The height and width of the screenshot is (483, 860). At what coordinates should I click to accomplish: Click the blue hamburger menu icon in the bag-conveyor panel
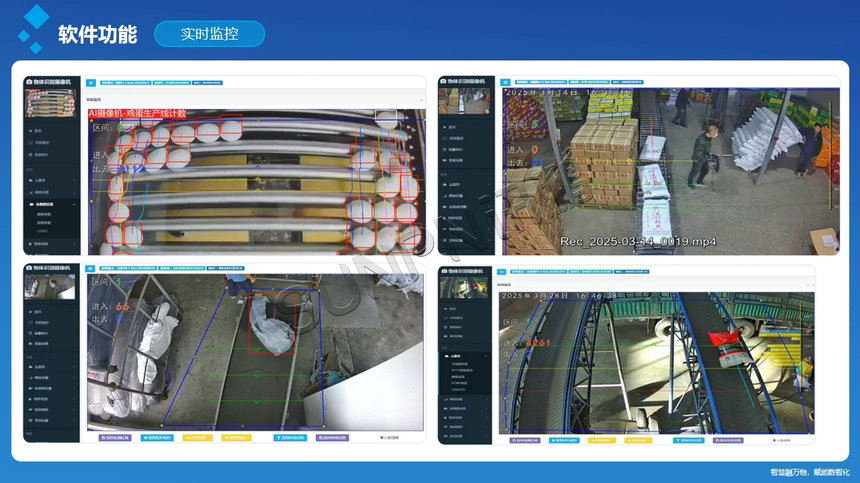[89, 269]
